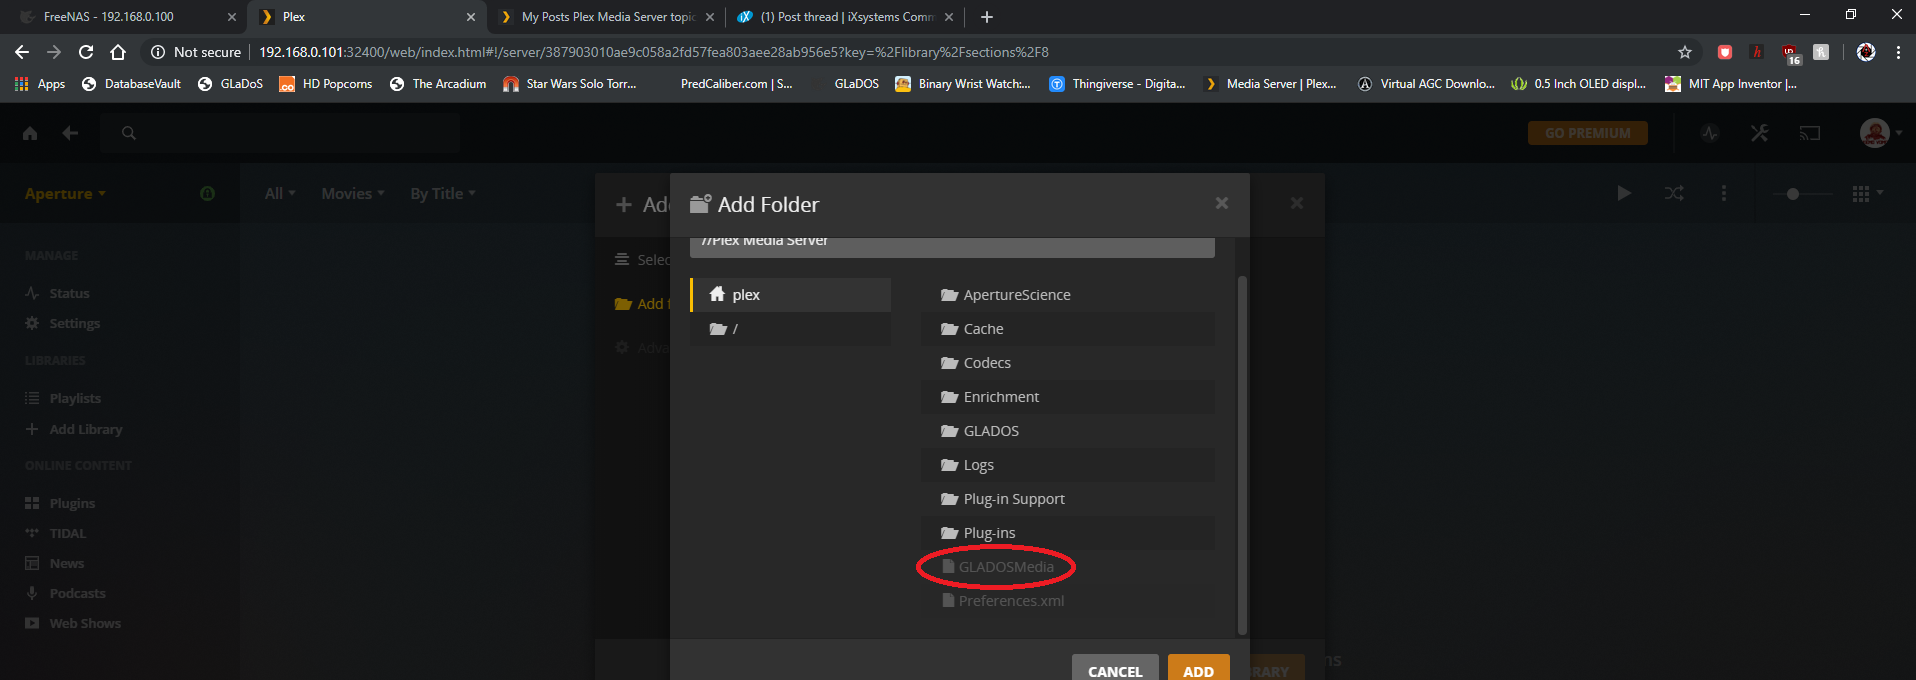Click the browser back arrow

click(22, 52)
